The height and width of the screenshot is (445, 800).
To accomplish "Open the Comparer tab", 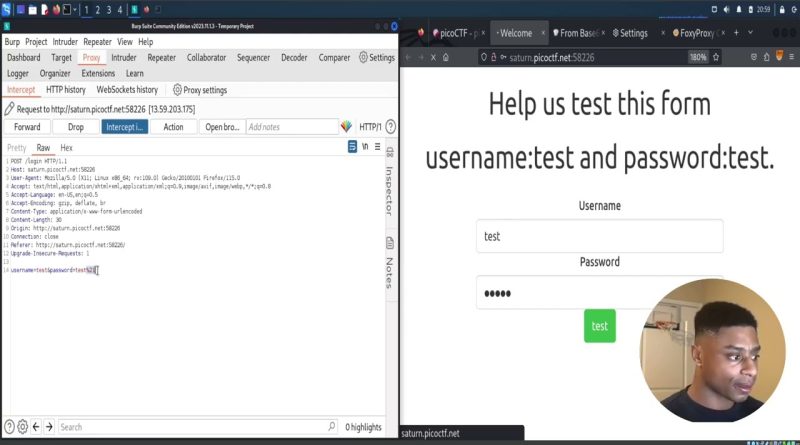I will [334, 58].
